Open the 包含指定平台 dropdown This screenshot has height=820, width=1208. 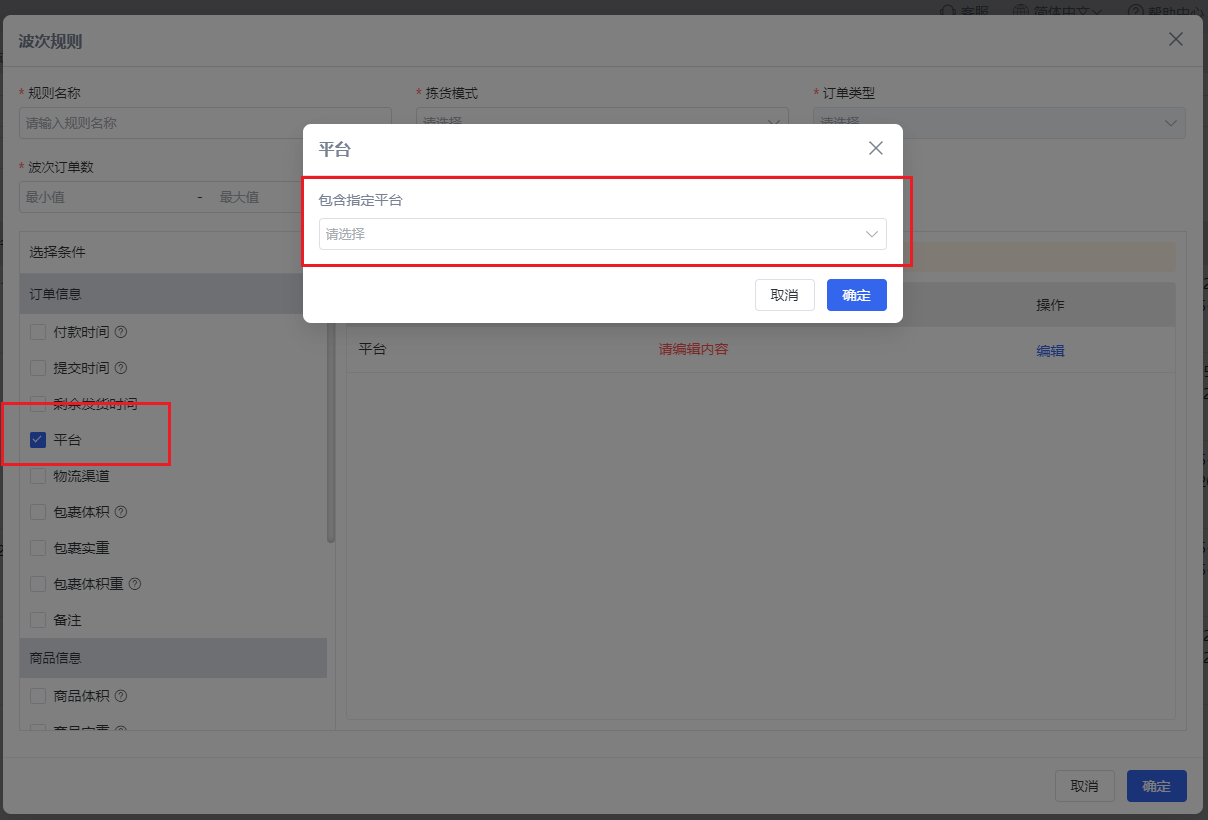click(603, 234)
